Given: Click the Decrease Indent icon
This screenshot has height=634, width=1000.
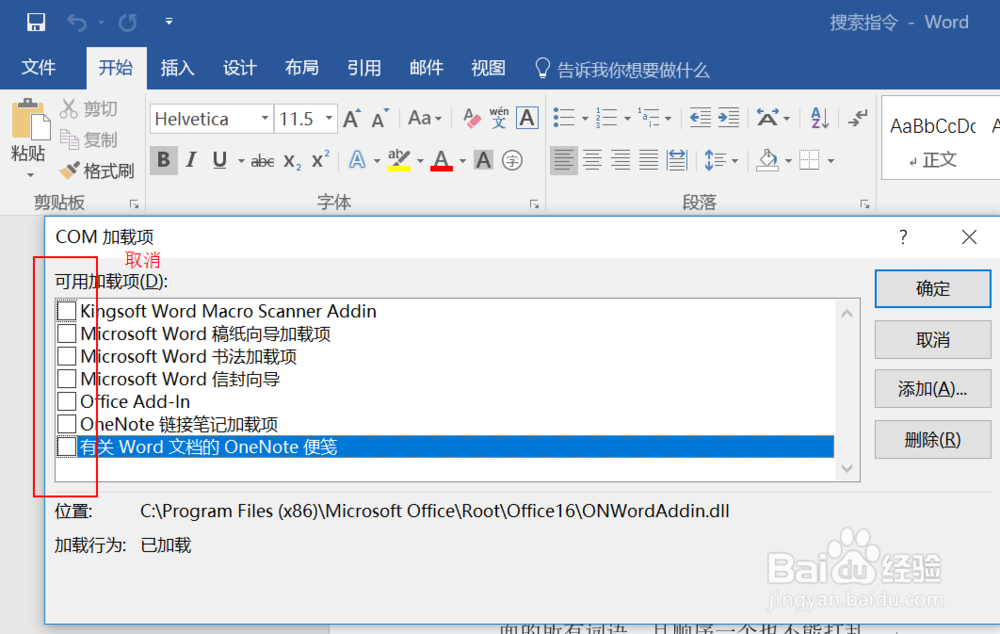Looking at the screenshot, I should pyautogui.click(x=700, y=118).
